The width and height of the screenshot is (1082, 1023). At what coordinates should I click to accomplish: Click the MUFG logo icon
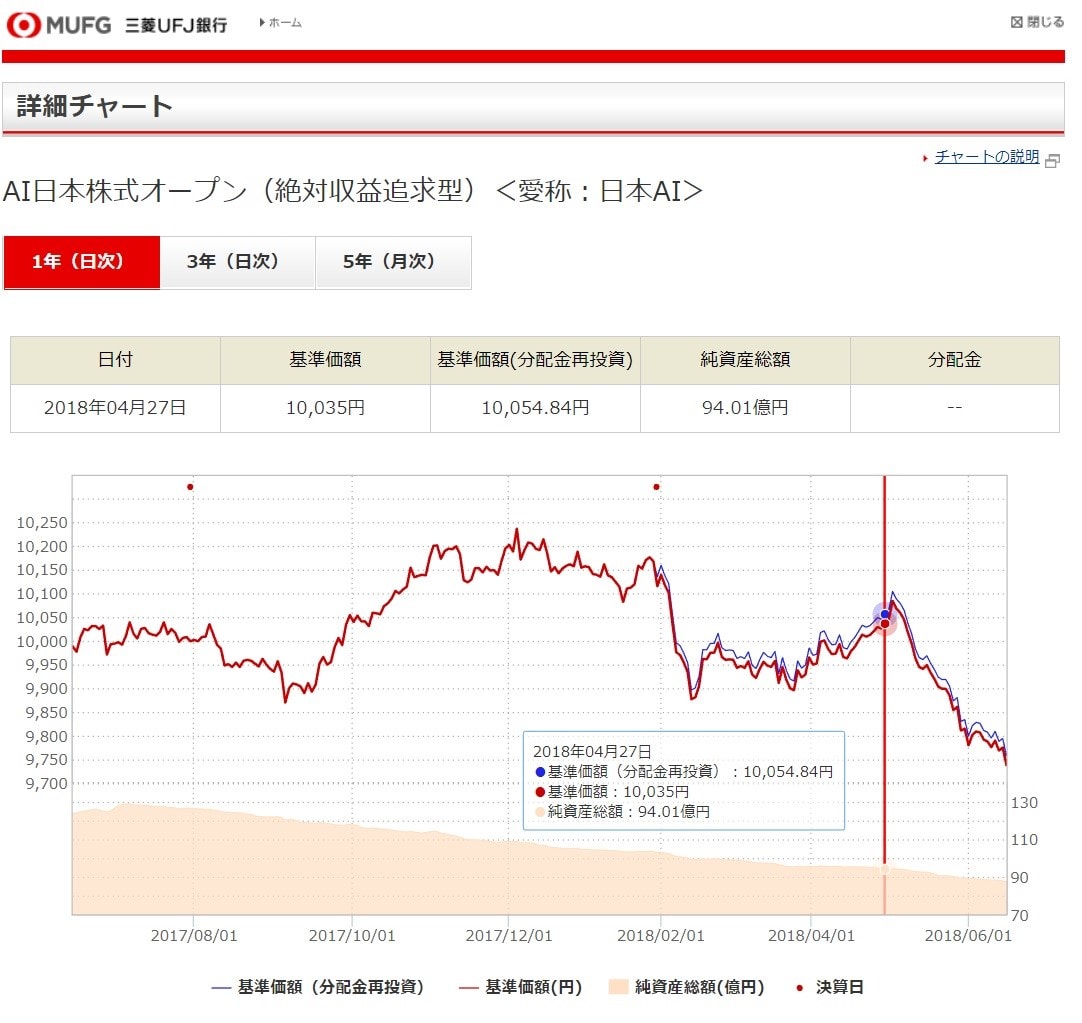point(23,24)
